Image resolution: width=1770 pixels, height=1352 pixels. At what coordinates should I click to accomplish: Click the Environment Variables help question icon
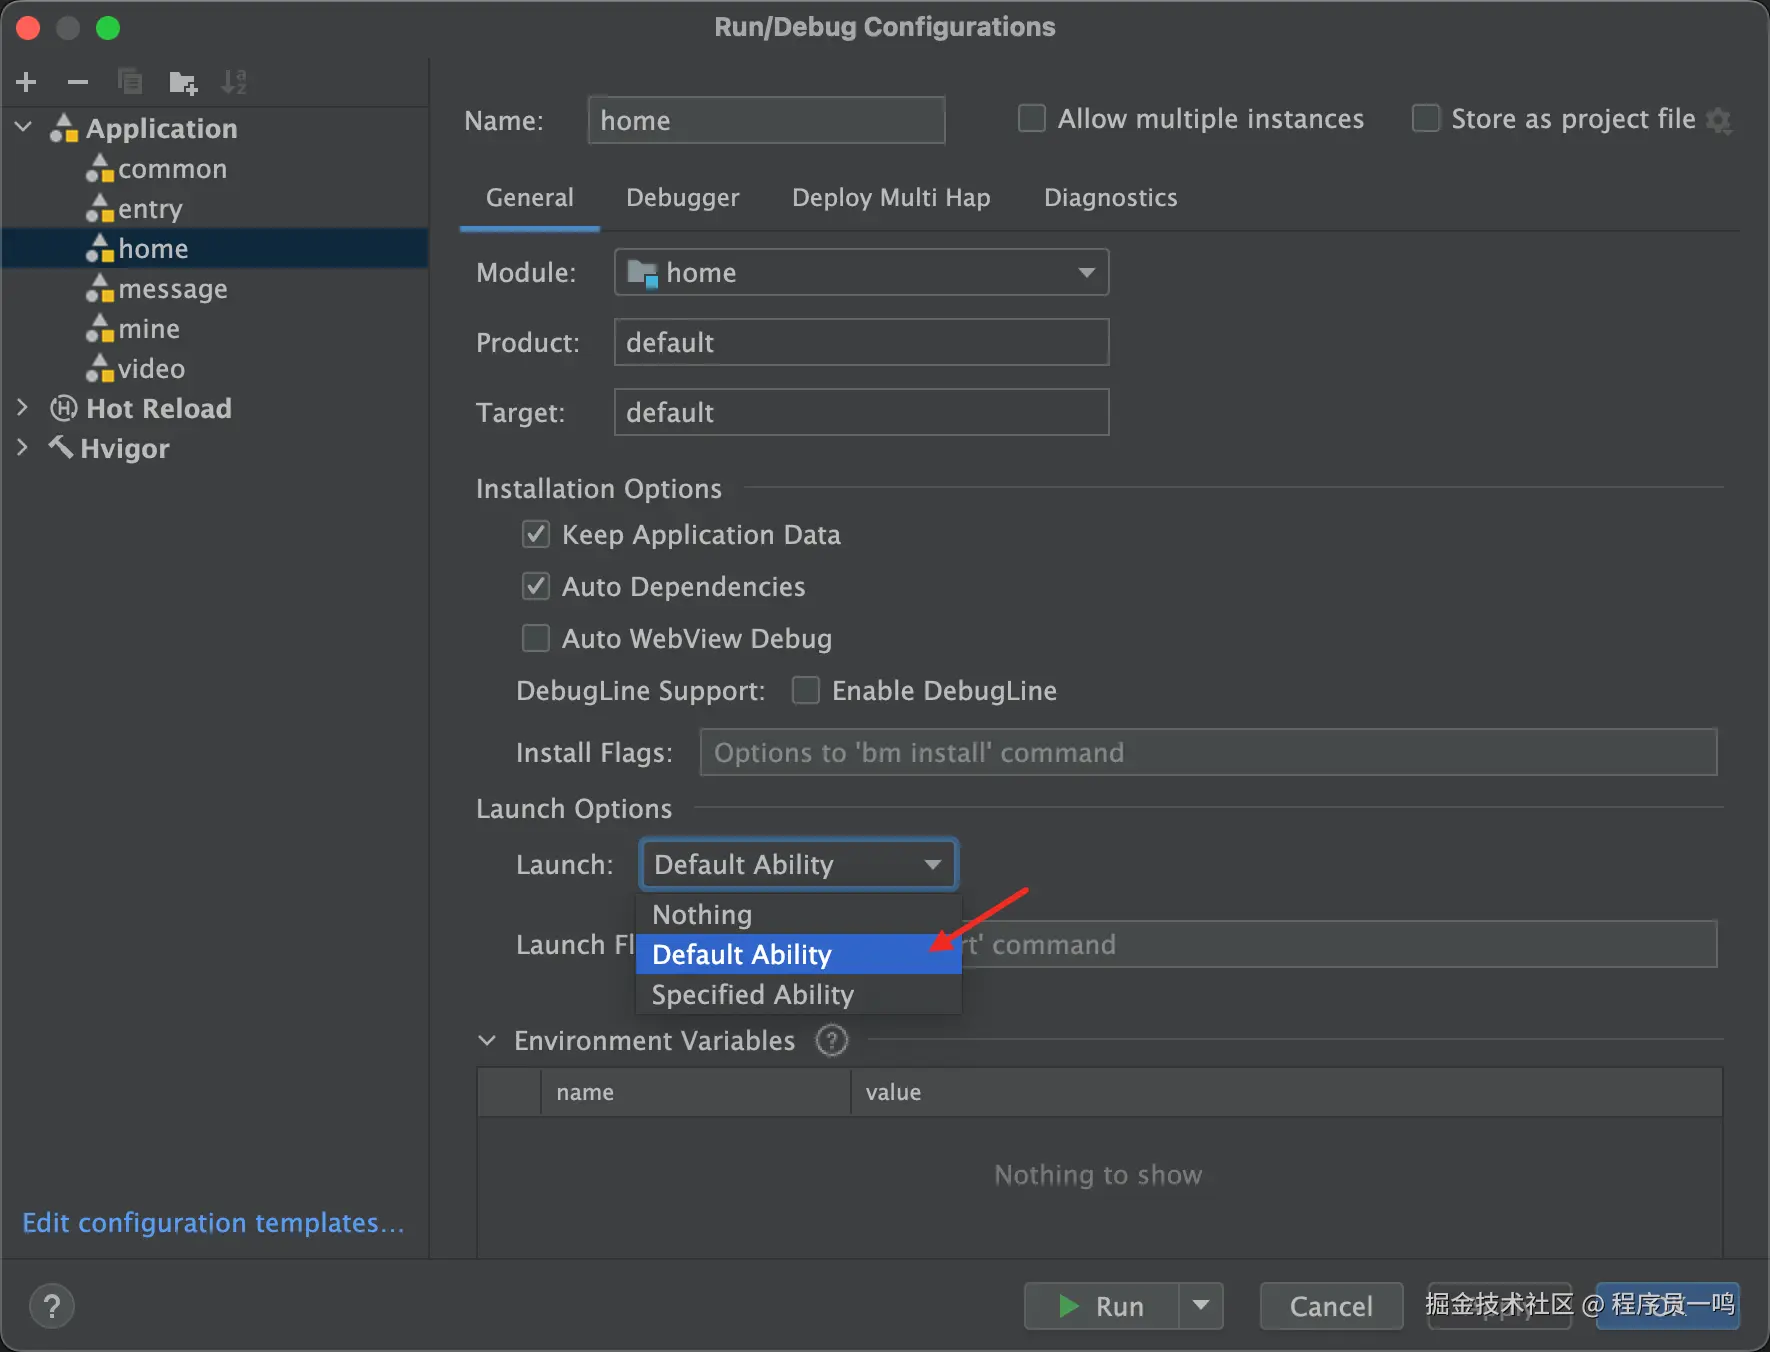[x=831, y=1041]
